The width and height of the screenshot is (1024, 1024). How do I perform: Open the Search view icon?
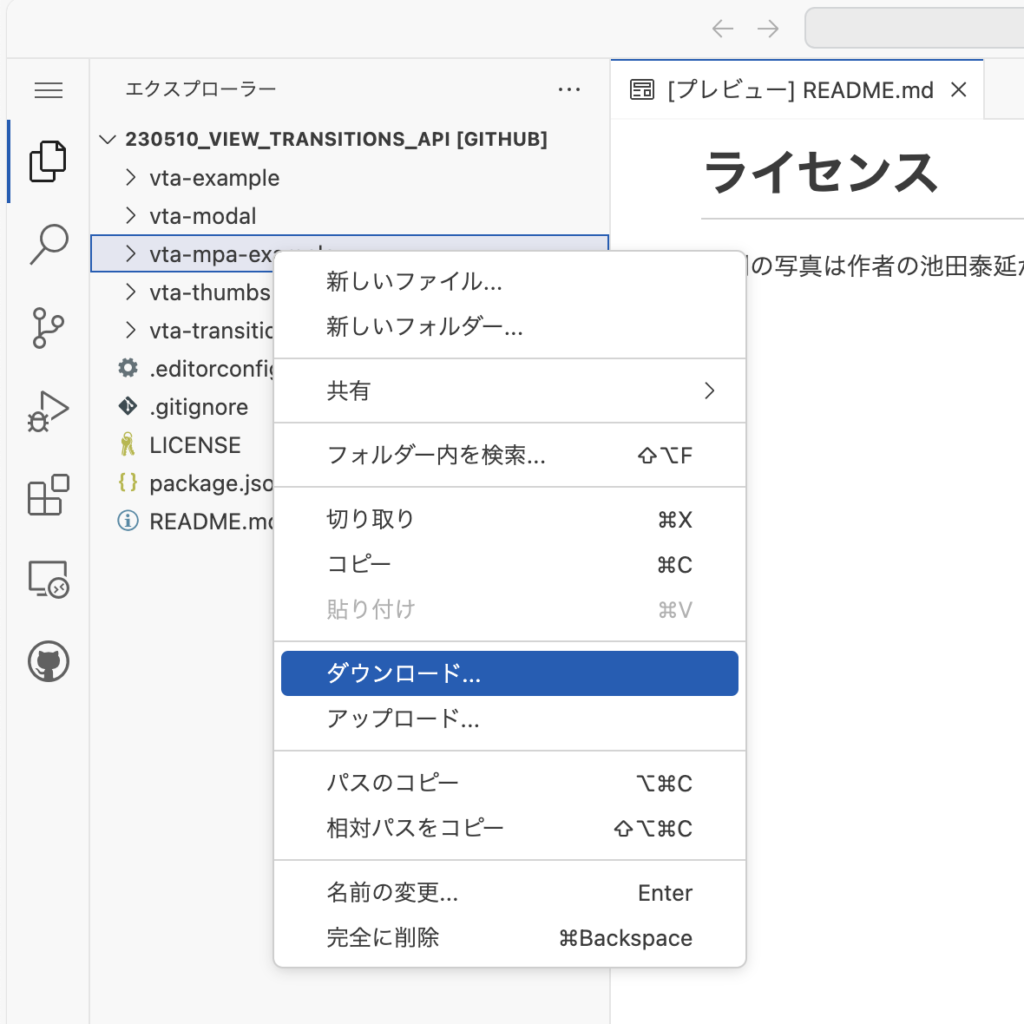[x=48, y=244]
